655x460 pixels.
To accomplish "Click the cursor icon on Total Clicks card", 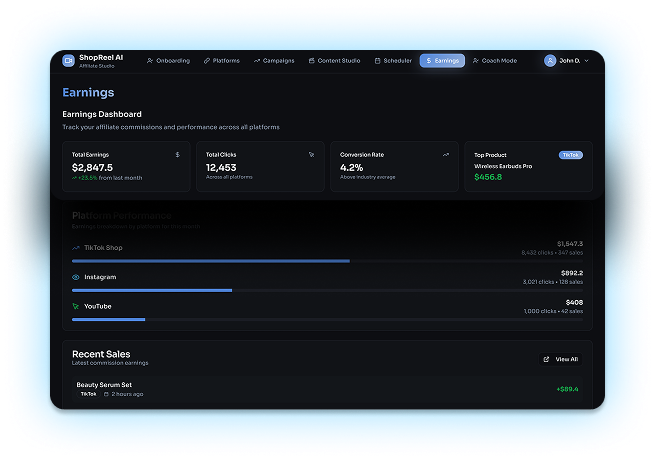I will pos(312,155).
